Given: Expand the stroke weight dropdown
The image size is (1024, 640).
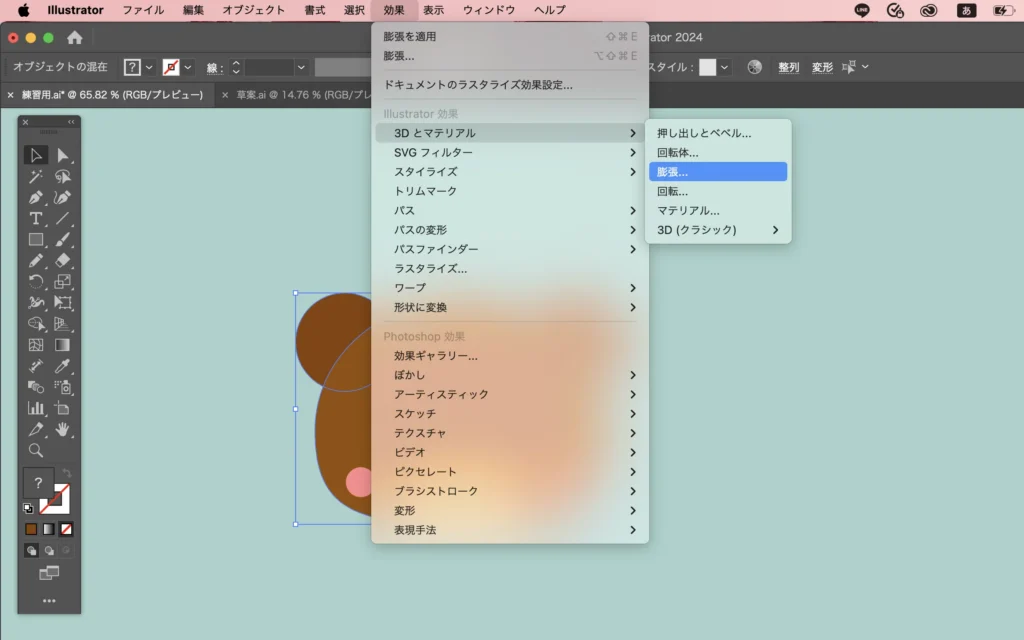Looking at the screenshot, I should (301, 67).
